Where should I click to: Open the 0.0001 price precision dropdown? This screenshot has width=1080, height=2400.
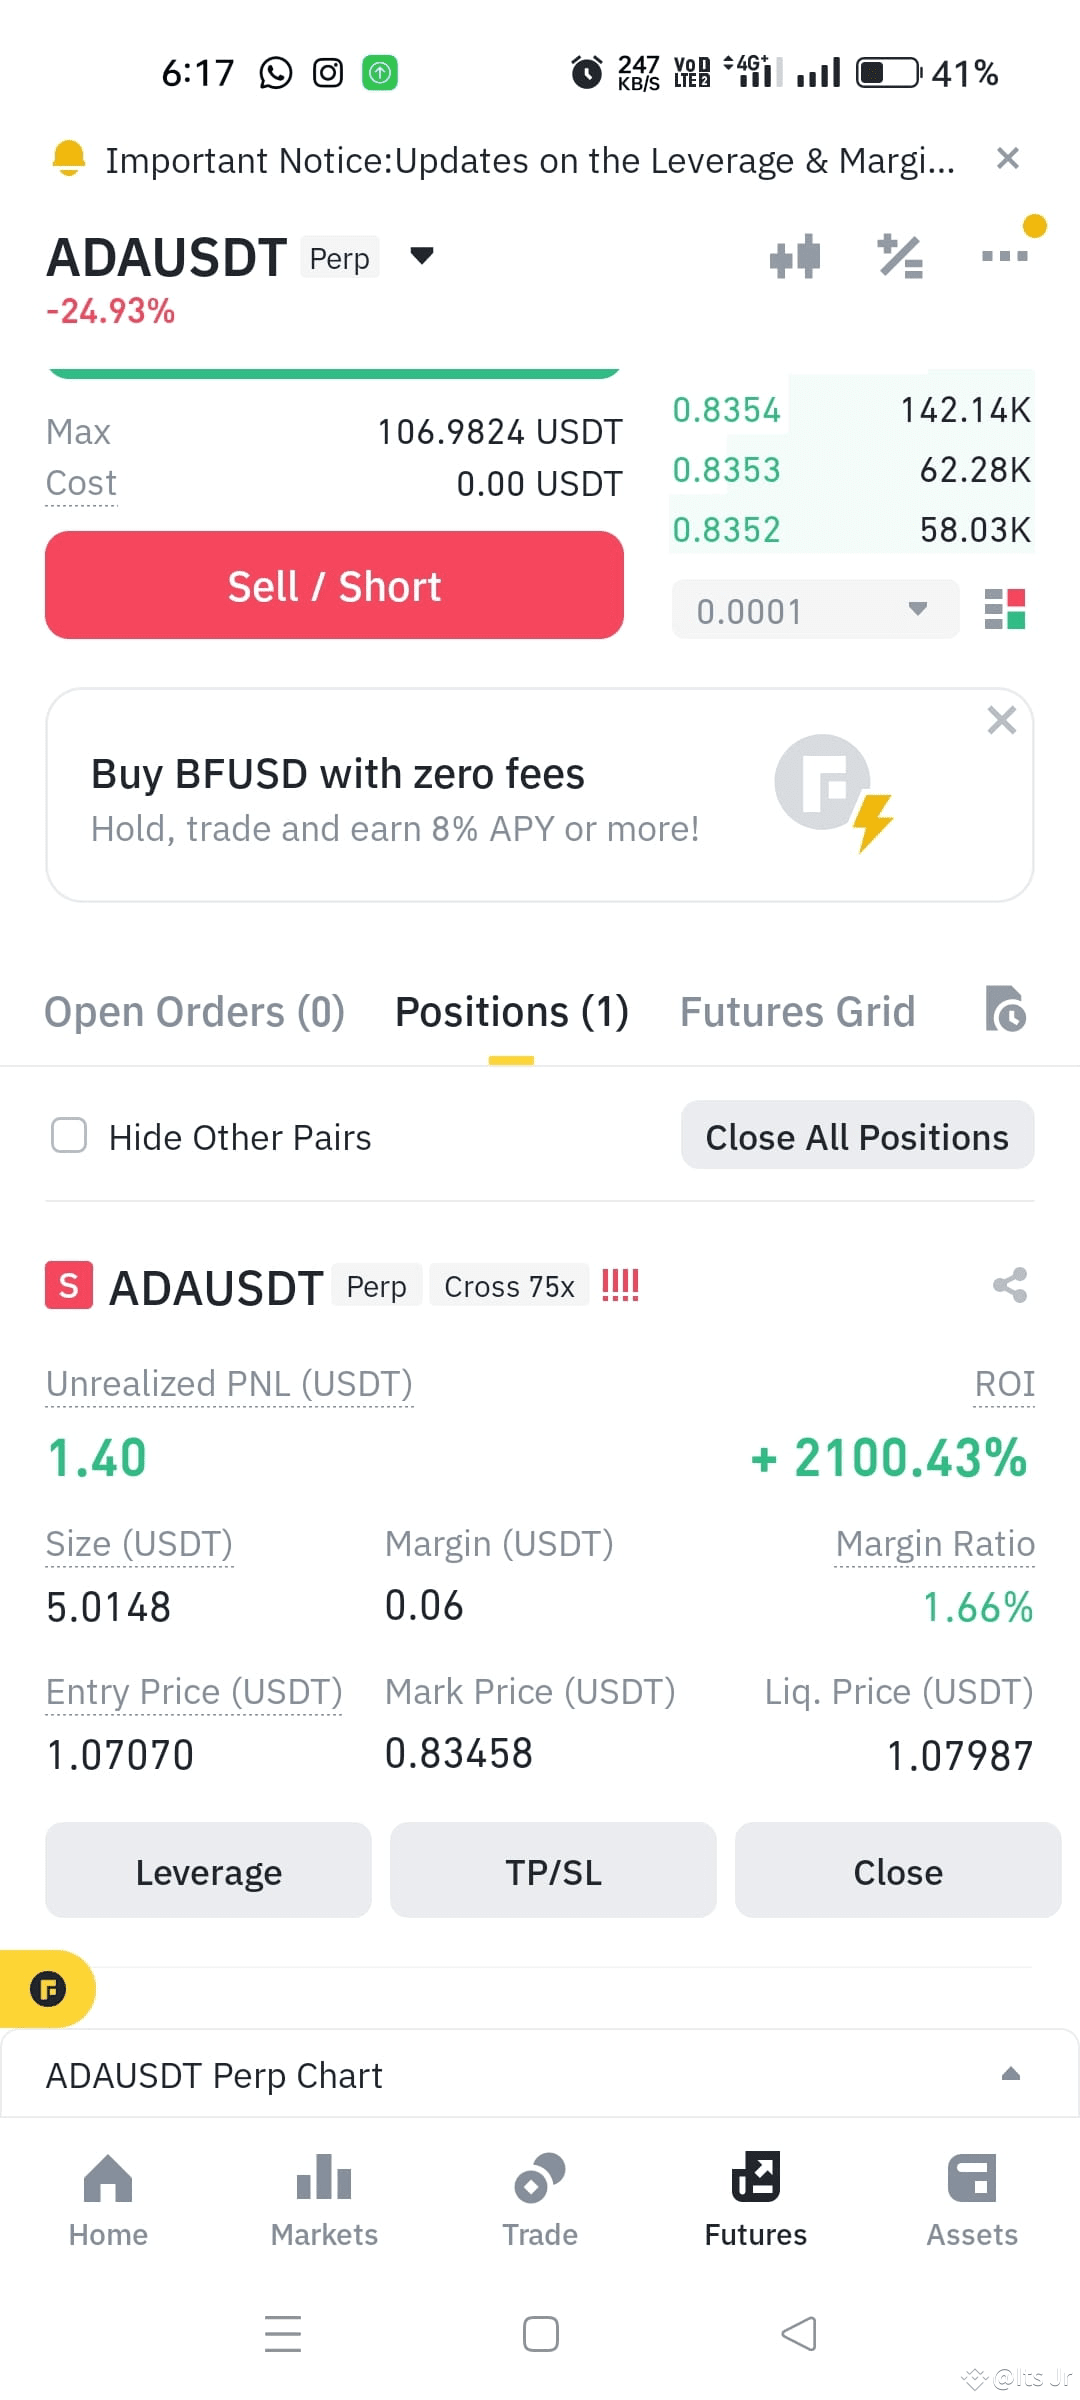(815, 610)
